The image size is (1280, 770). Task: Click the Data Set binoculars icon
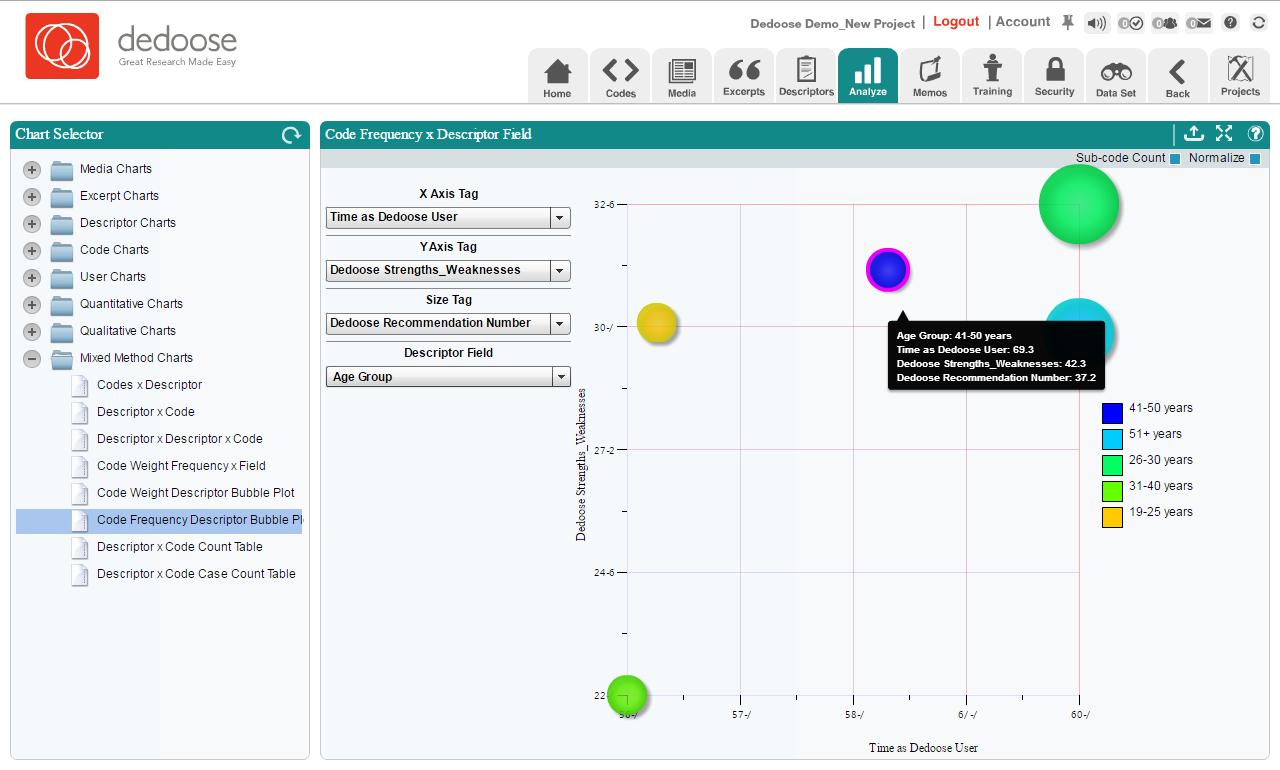pos(1116,76)
